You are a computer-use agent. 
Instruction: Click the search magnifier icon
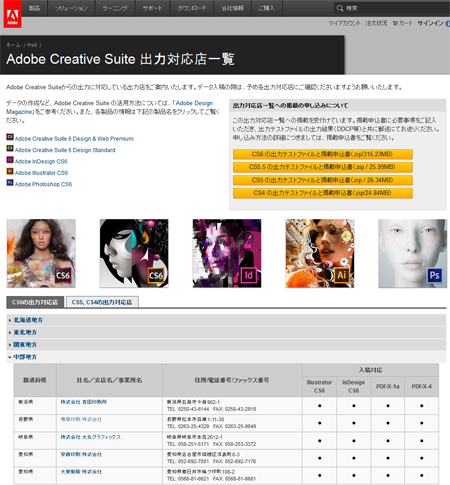click(340, 8)
